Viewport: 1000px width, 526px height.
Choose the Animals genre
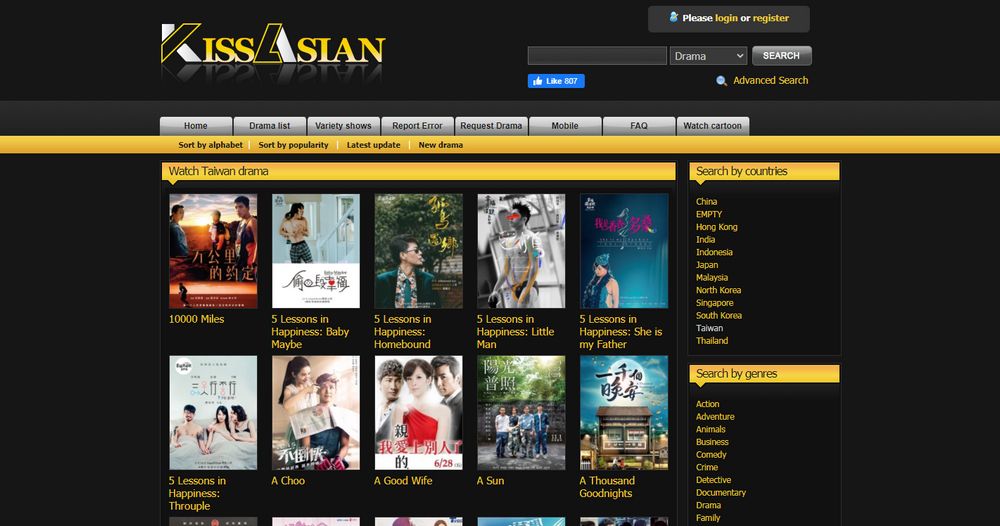point(711,430)
